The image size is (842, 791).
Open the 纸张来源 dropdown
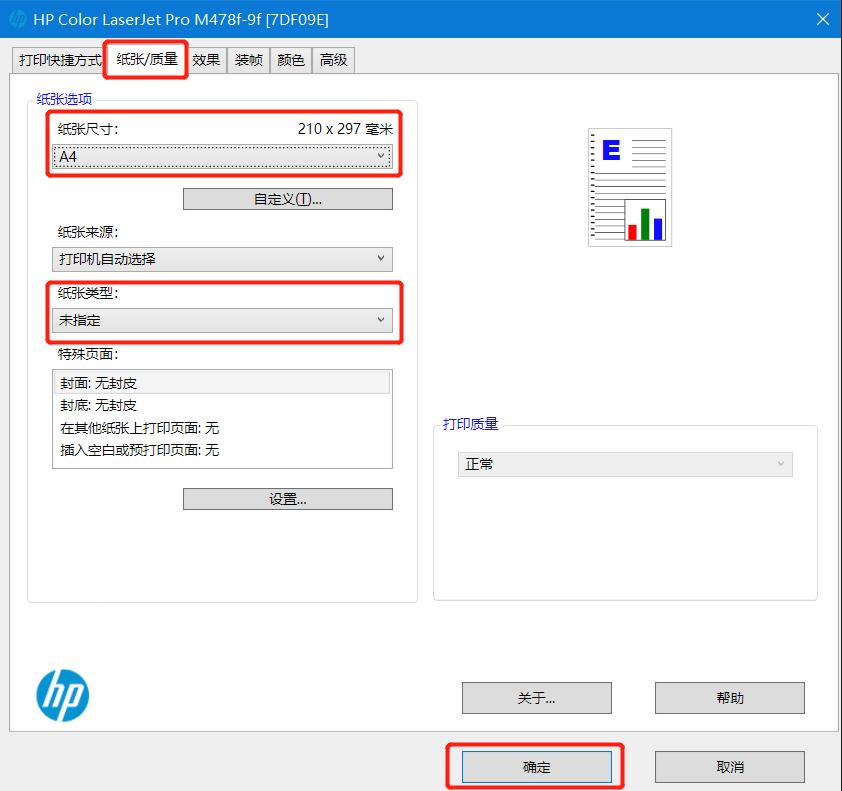click(222, 259)
